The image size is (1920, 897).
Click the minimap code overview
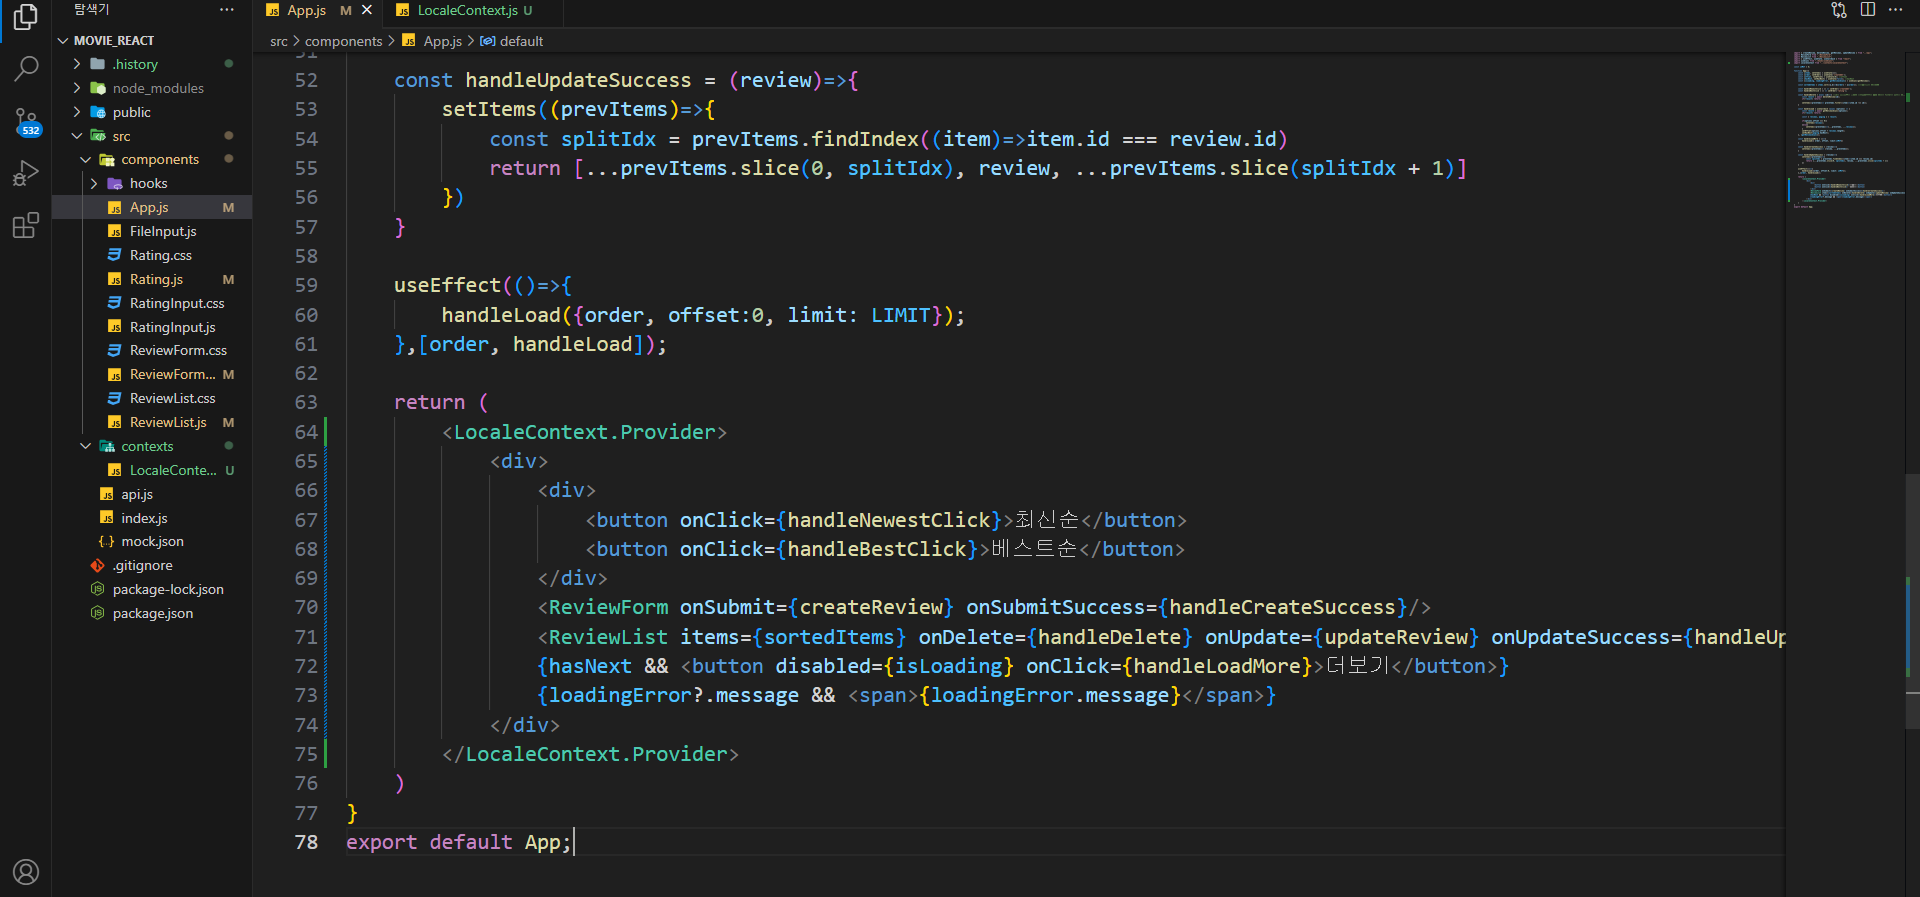pyautogui.click(x=1845, y=130)
